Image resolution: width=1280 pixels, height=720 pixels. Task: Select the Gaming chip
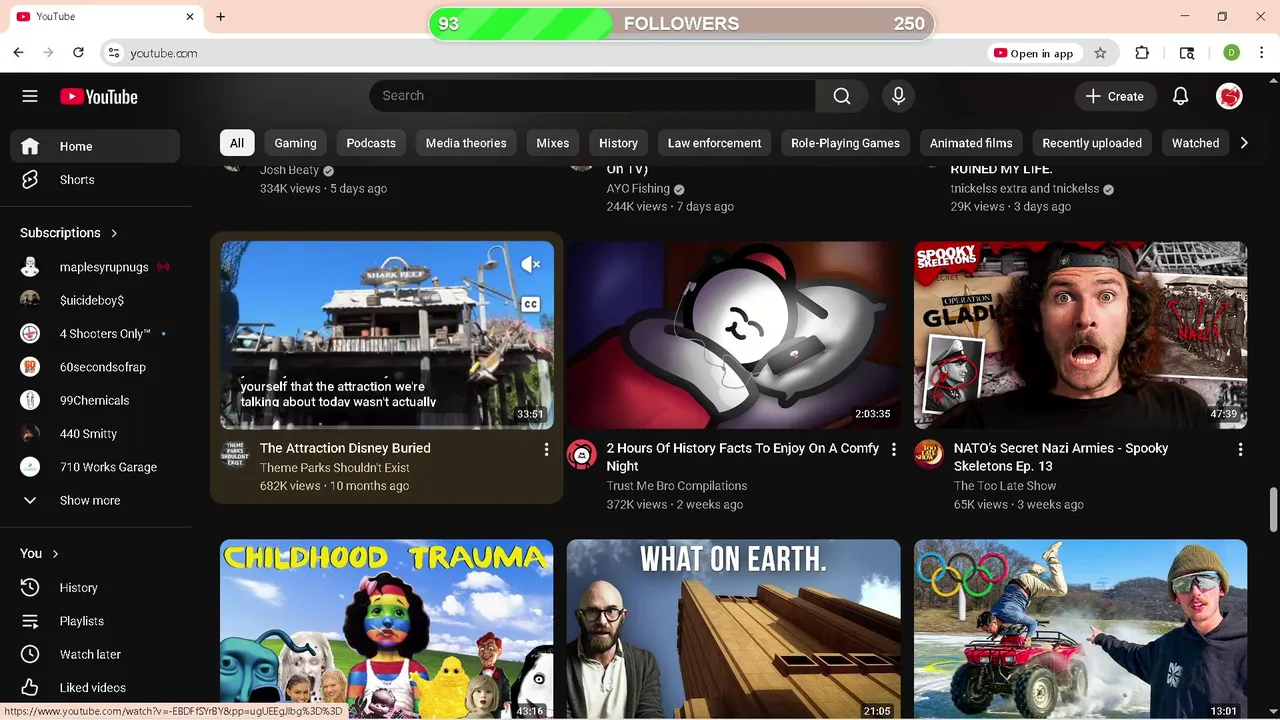(295, 143)
